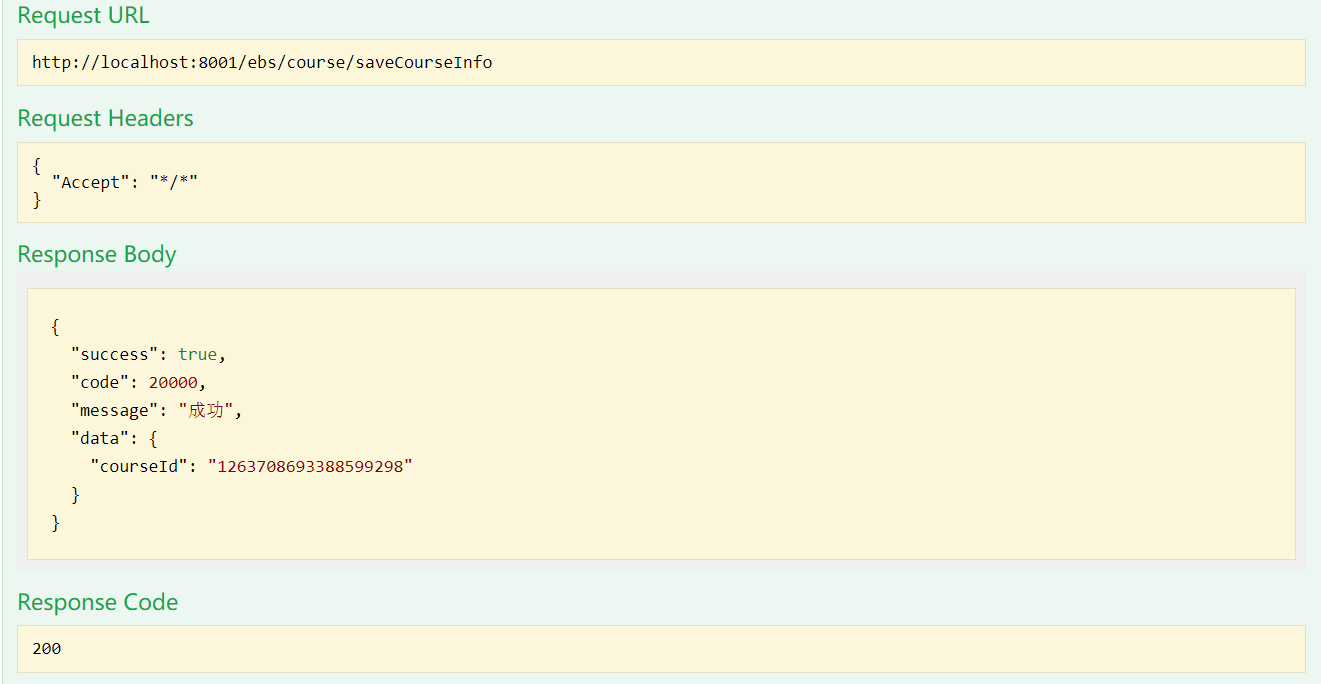Click the Request Headers heading

click(105, 118)
